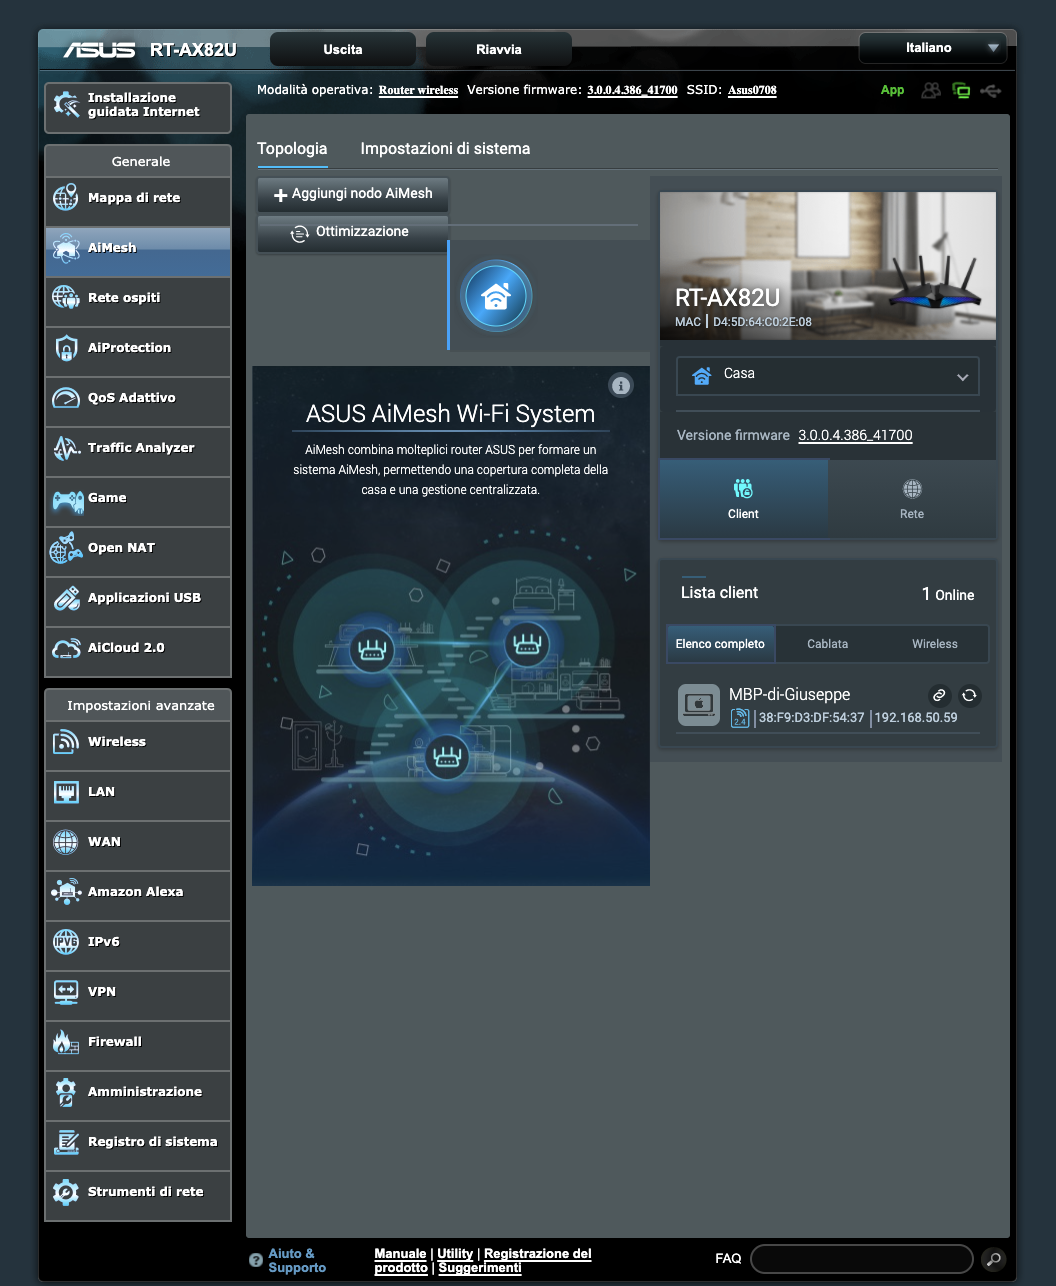The height and width of the screenshot is (1286, 1056).
Task: Open the Suggerimenti footer link
Action: [x=480, y=1267]
